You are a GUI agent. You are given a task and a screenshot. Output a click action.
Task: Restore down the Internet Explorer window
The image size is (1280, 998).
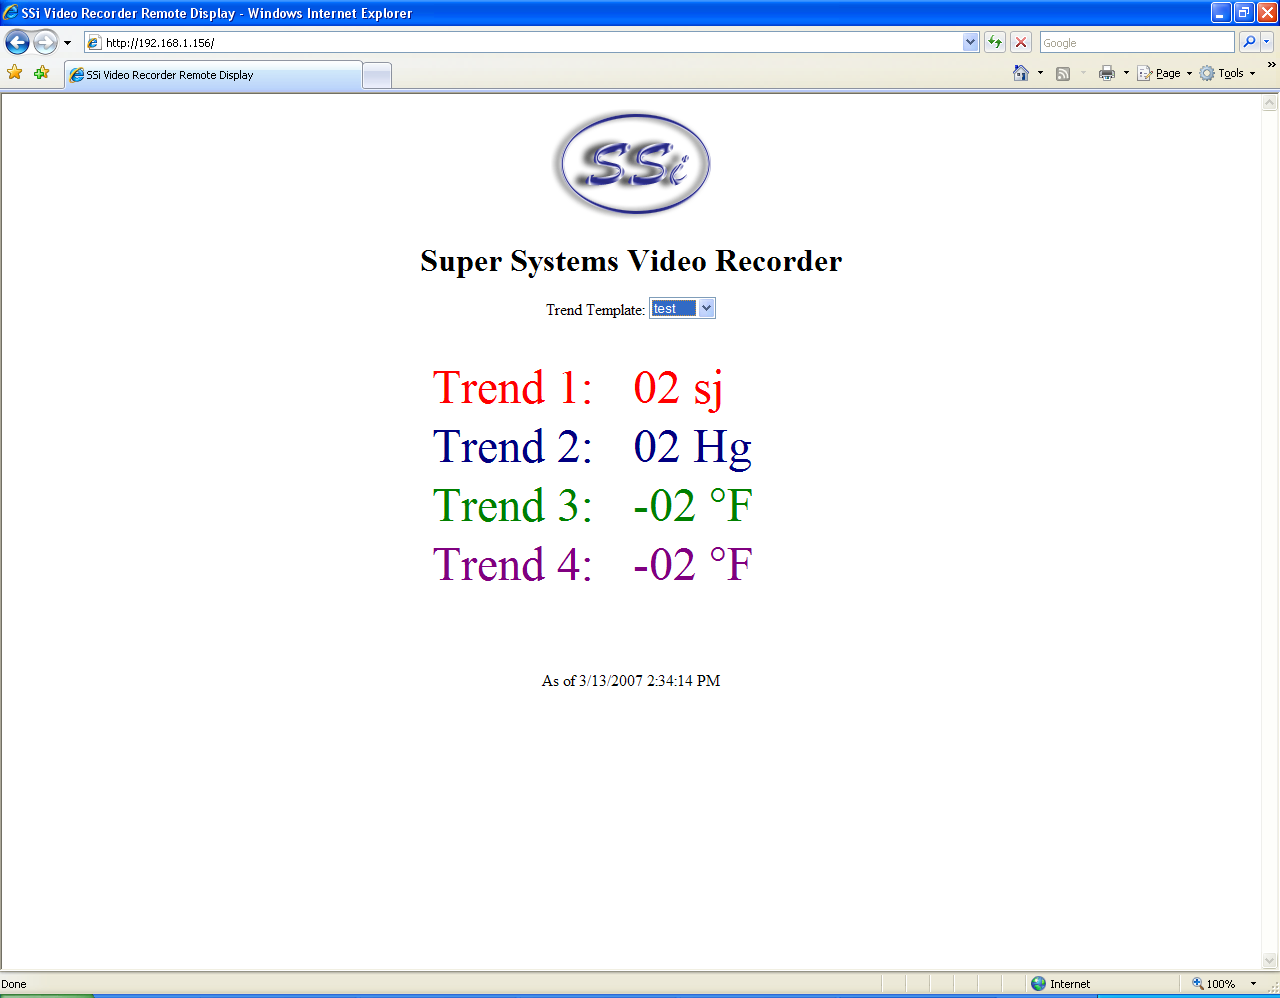[x=1244, y=13]
